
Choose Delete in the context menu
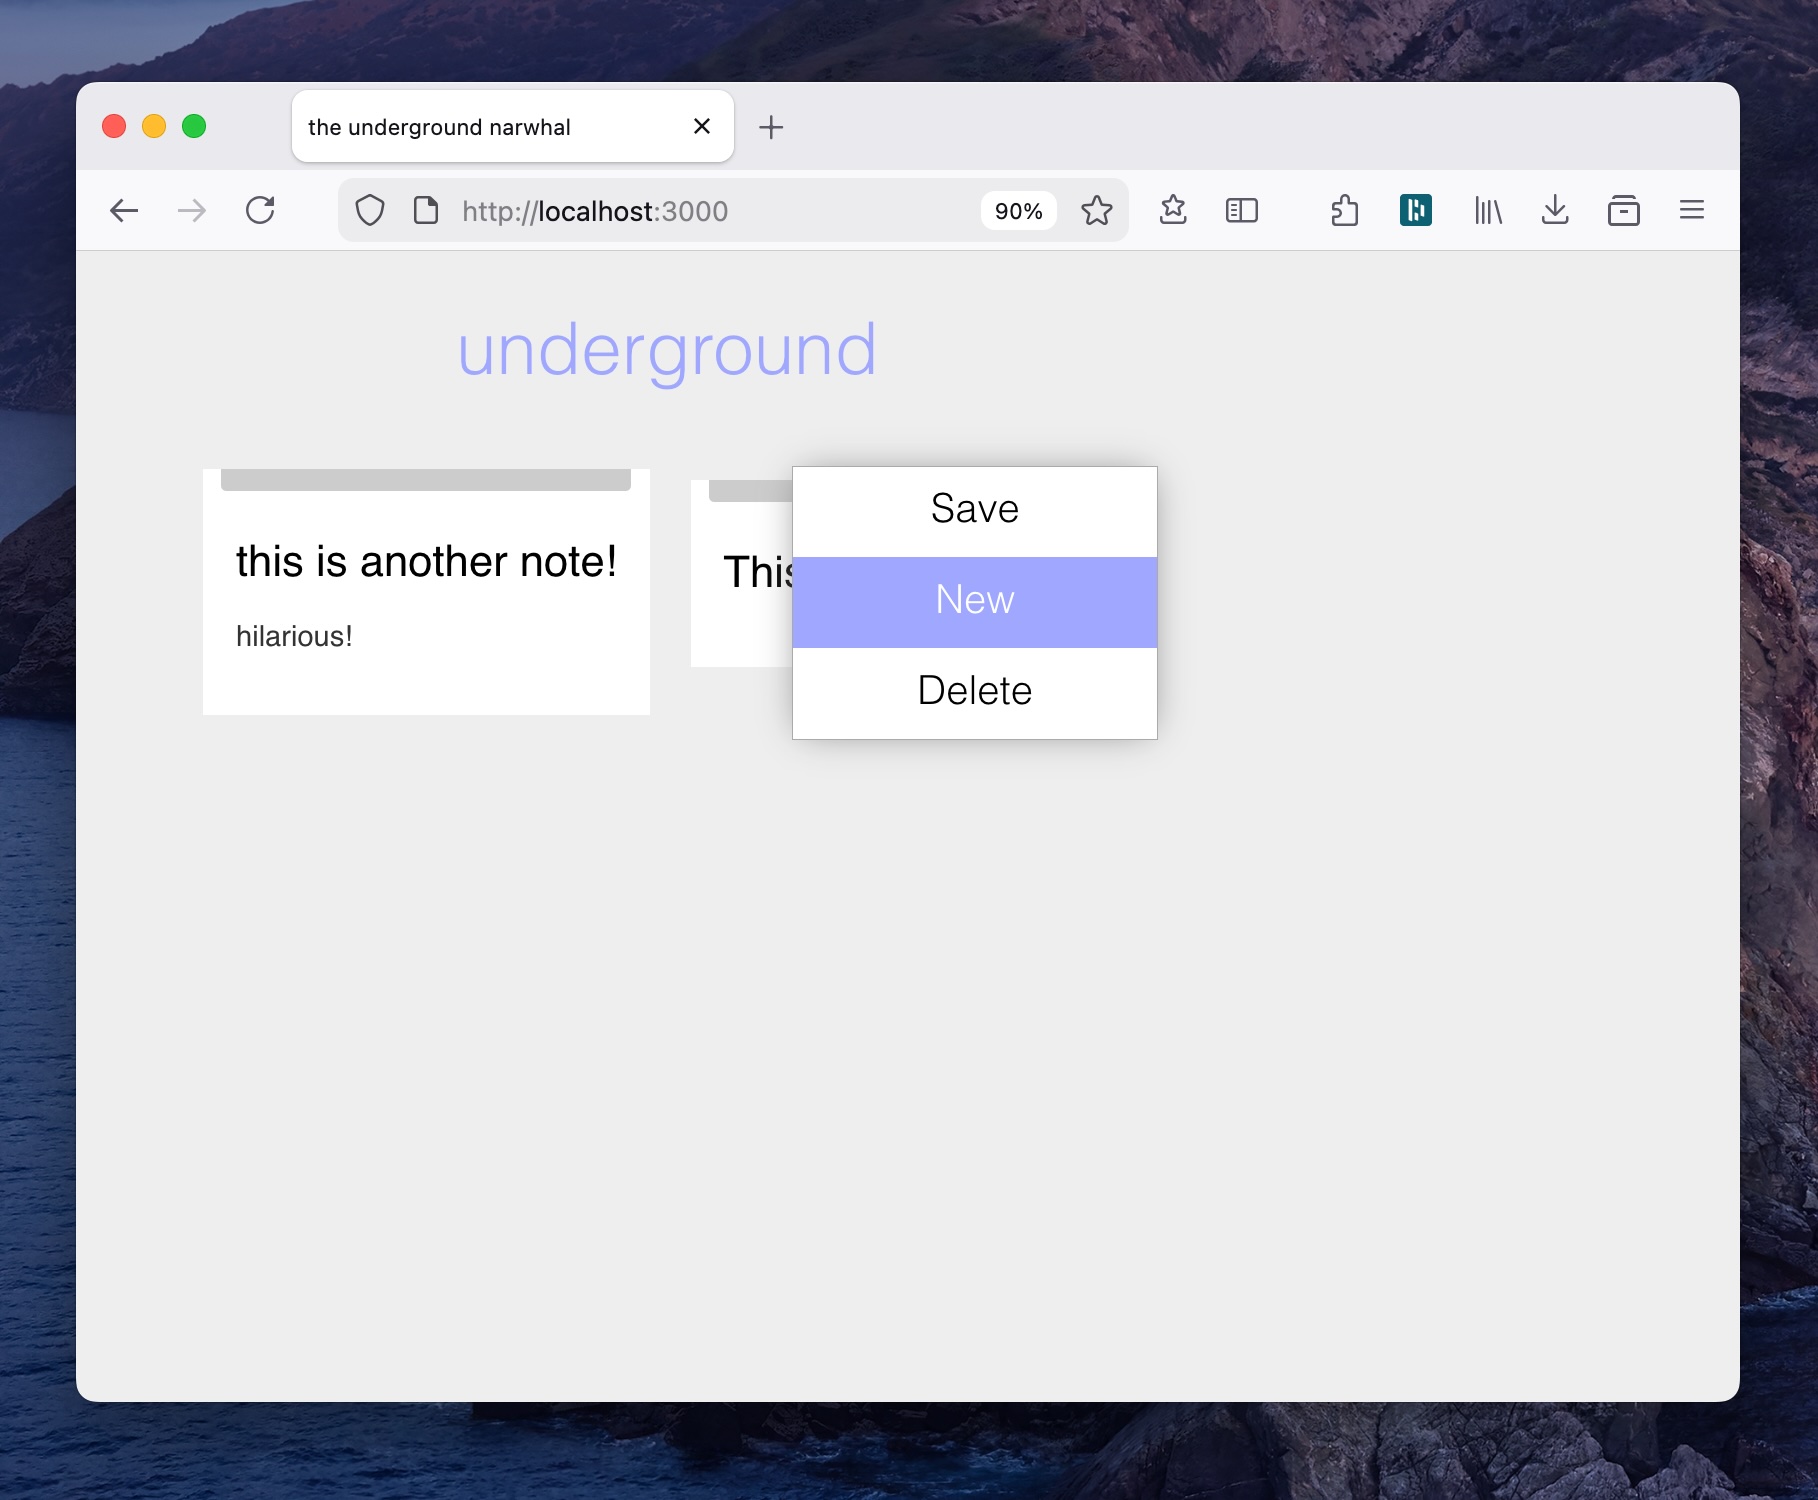tap(974, 692)
